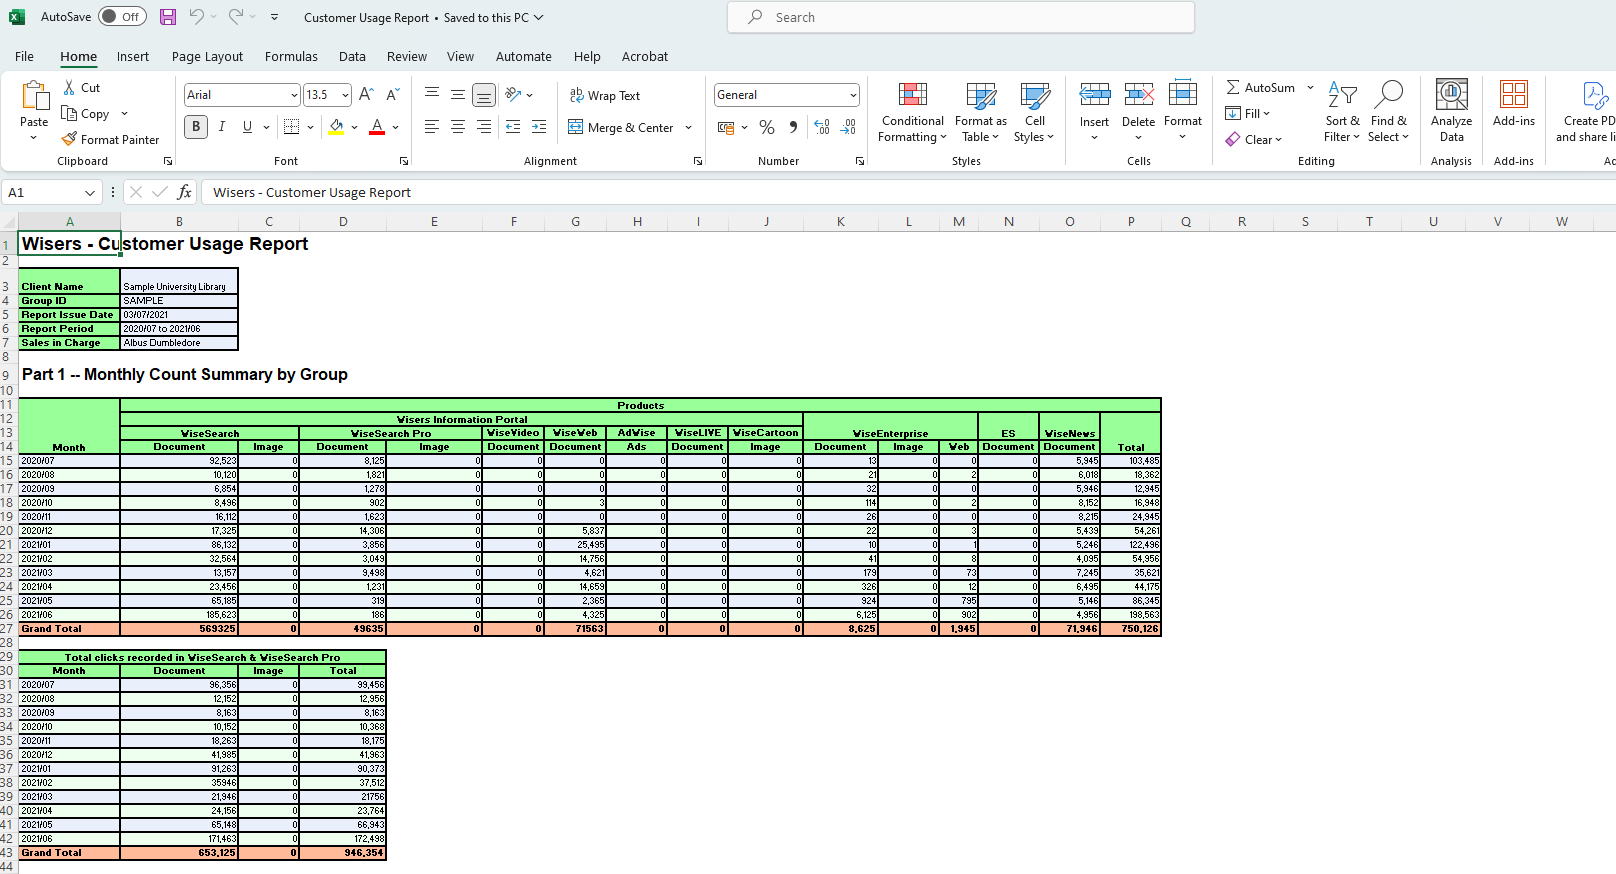Apply middle vertical alignment
1616x874 pixels.
[x=458, y=95]
